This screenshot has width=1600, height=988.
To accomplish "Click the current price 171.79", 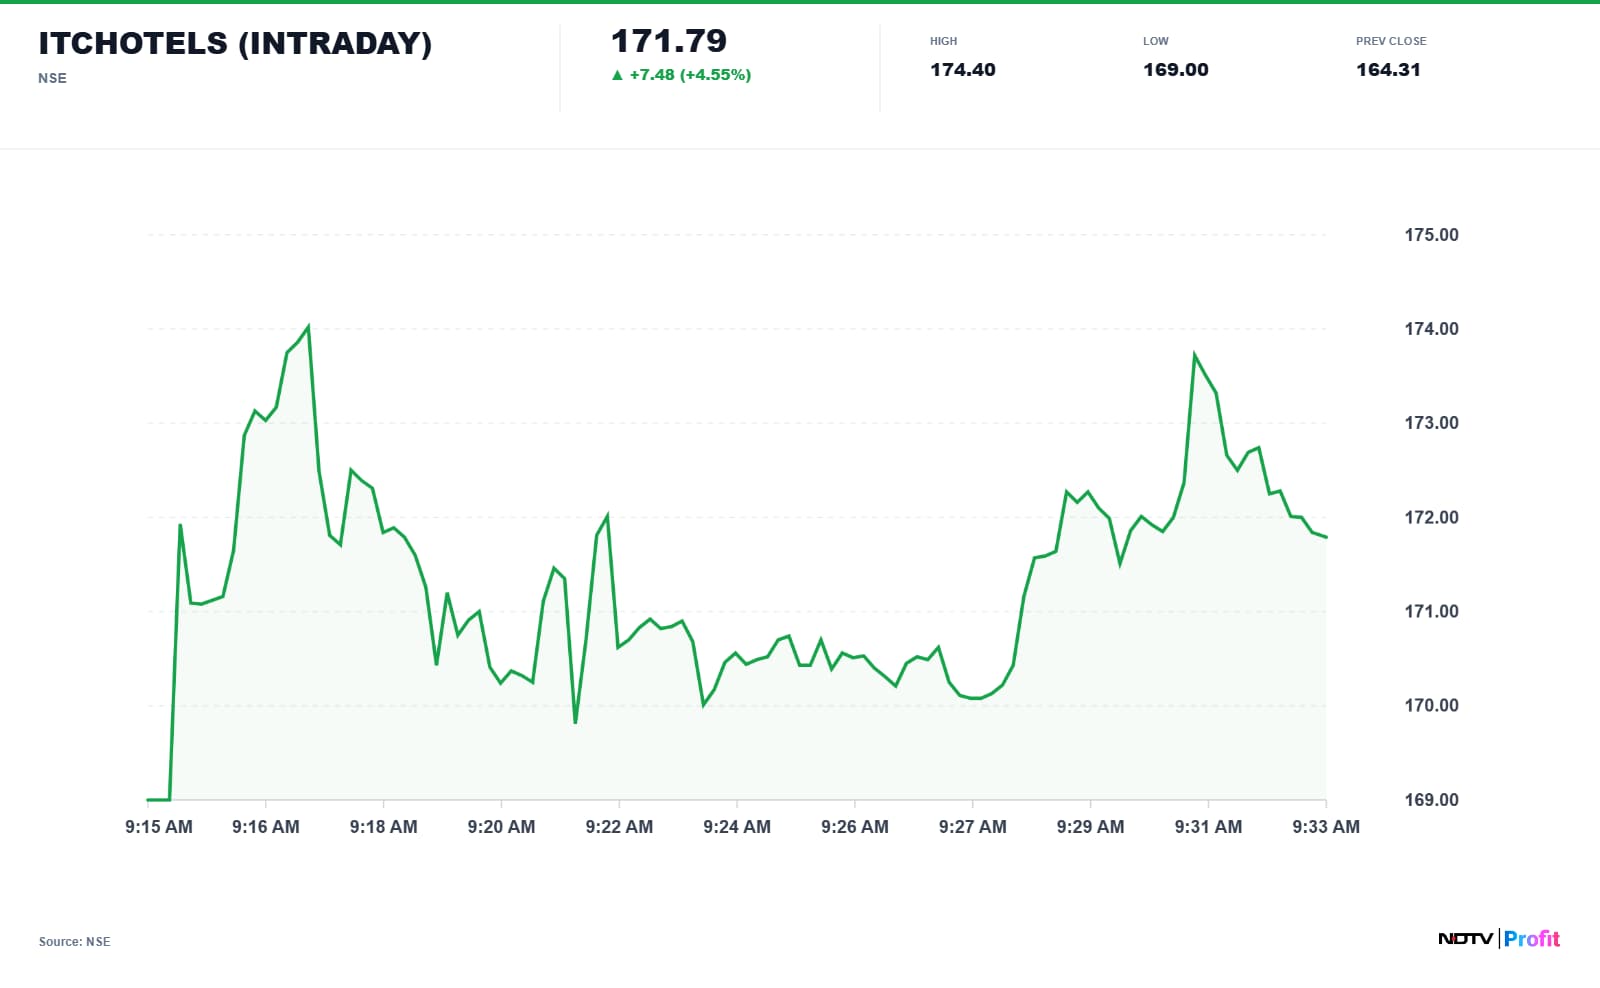I will pyautogui.click(x=669, y=41).
